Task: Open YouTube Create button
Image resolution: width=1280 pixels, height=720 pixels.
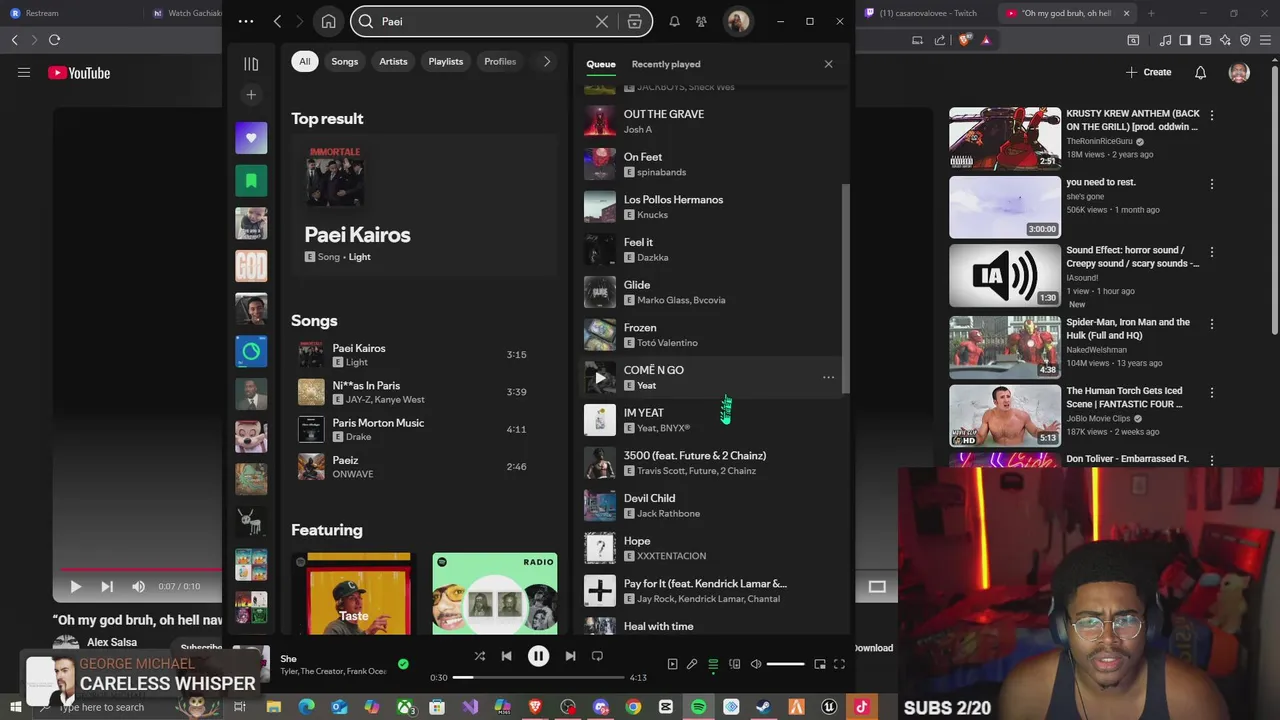Action: 1149,72
